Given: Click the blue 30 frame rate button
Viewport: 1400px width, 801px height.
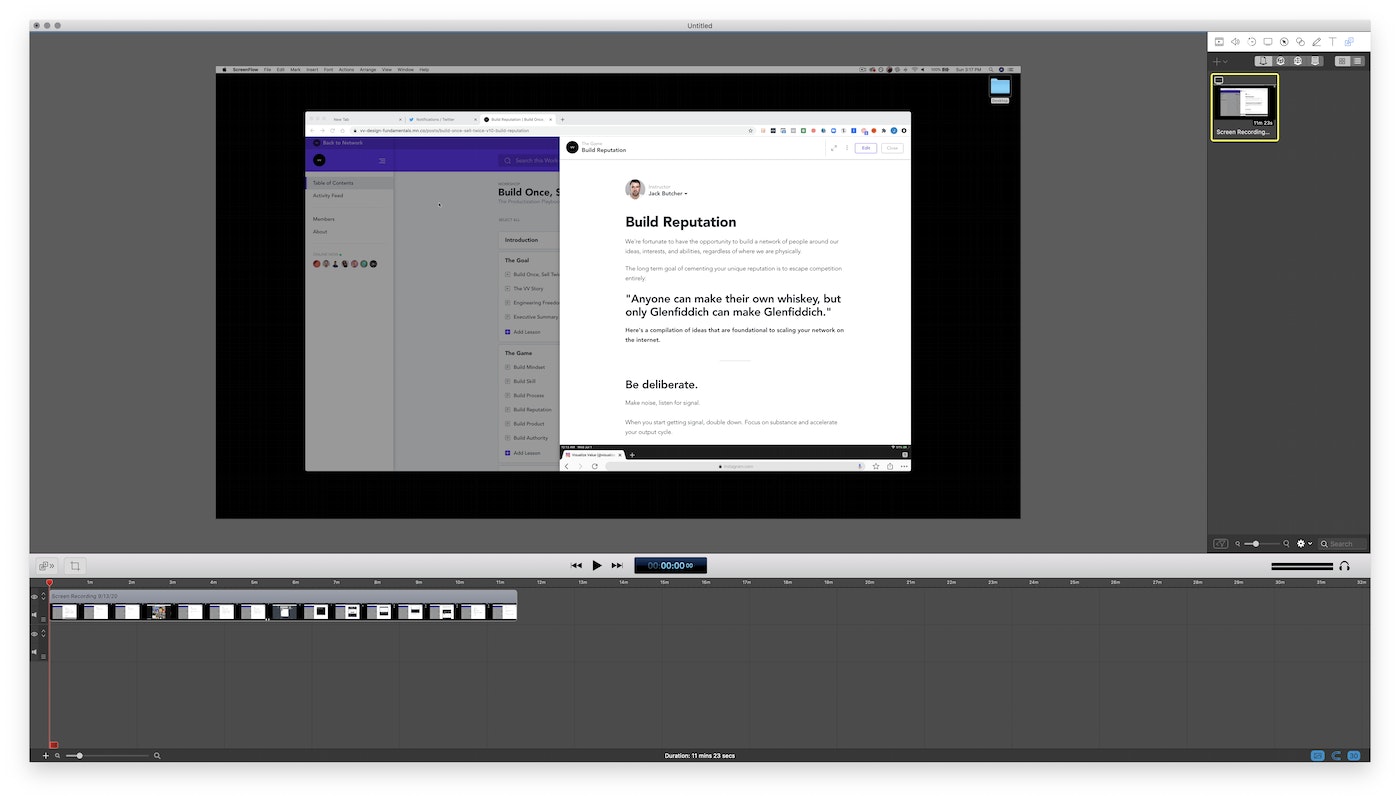Looking at the screenshot, I should 1354,756.
